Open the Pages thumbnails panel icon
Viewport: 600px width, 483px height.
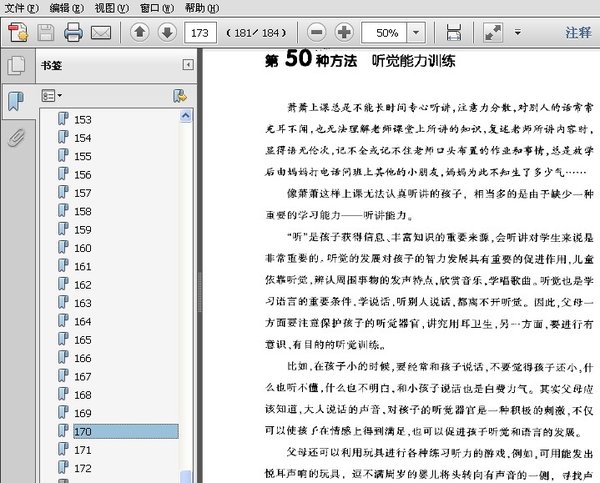[16, 66]
